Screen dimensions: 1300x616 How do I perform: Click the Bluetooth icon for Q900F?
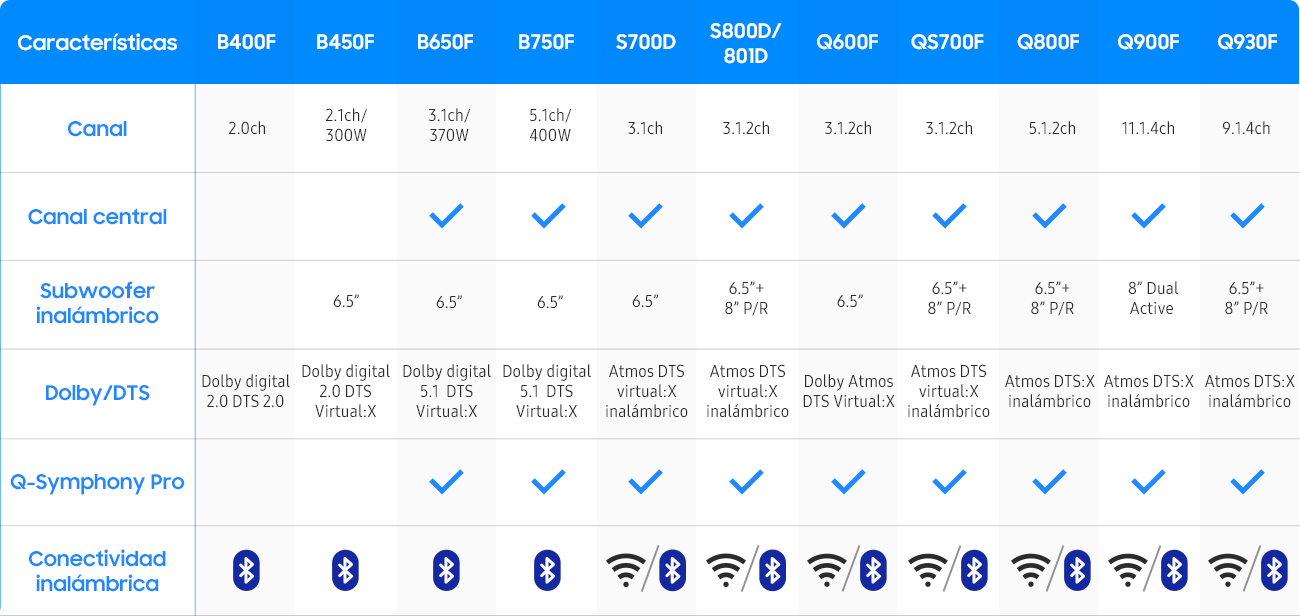[x=1174, y=570]
